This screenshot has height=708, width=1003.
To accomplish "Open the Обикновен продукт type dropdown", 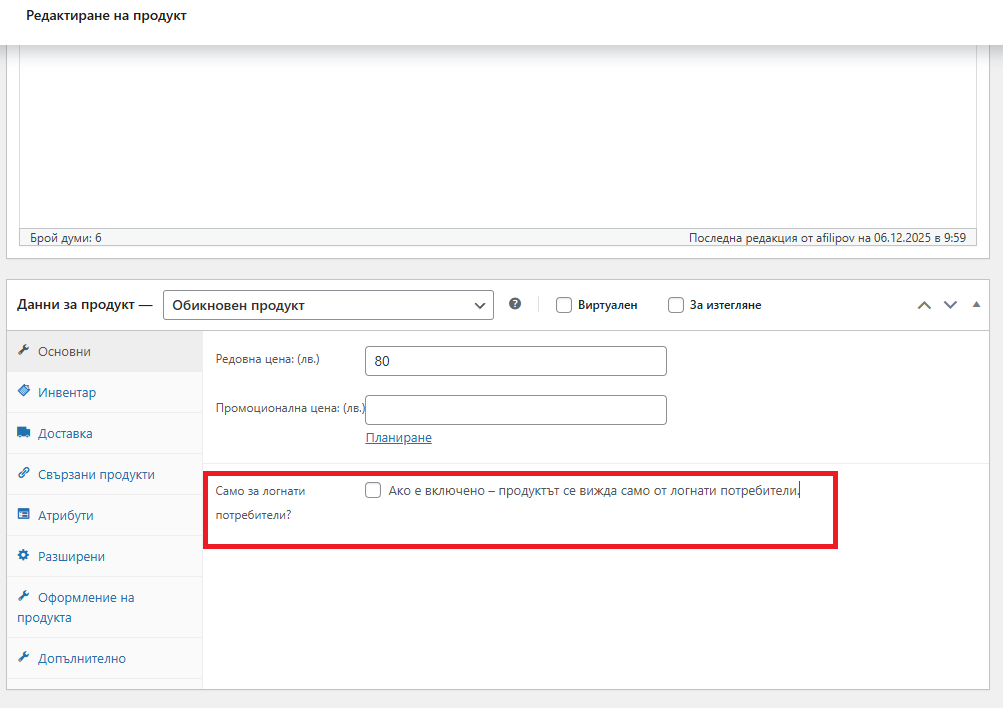I will pyautogui.click(x=328, y=305).
